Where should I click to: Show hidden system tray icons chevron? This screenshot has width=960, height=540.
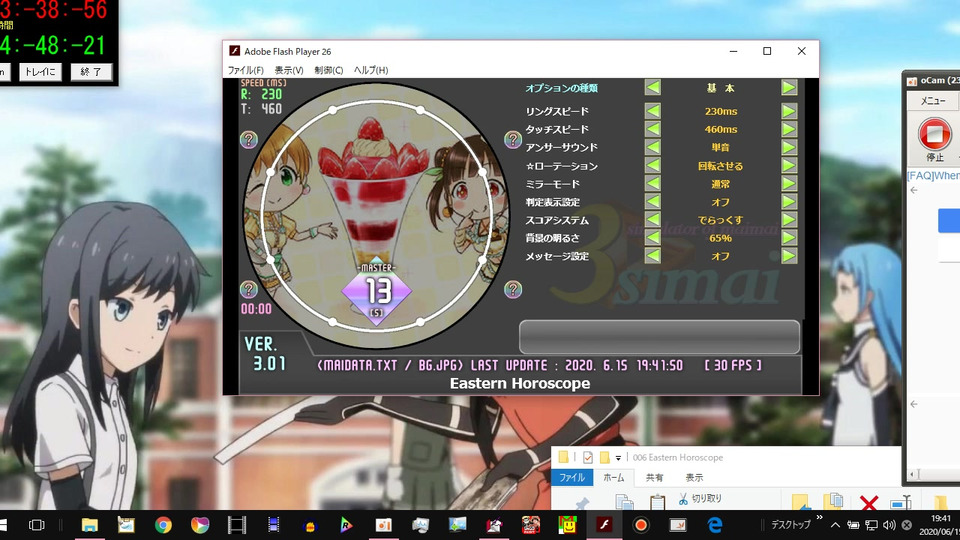[836, 525]
